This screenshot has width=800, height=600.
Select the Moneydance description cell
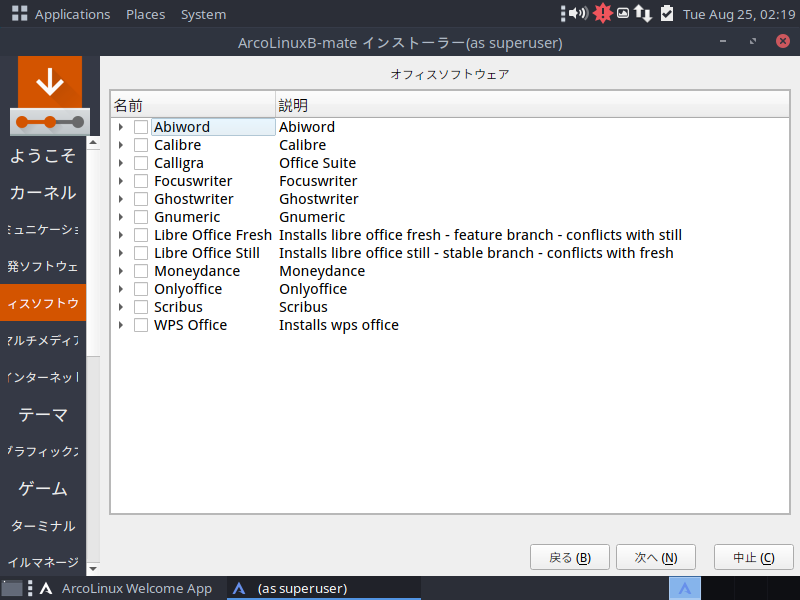pyautogui.click(x=322, y=271)
